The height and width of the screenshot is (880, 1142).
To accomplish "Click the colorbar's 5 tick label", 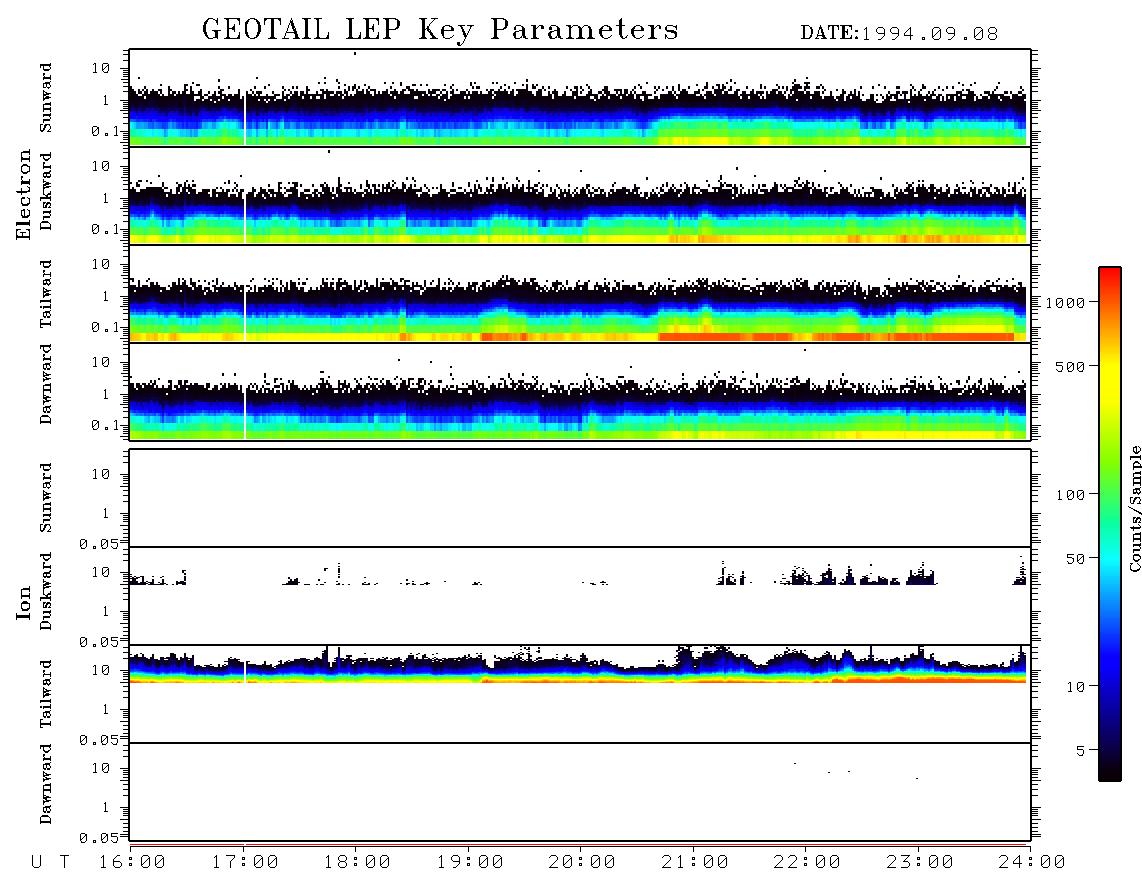I will (x=1080, y=751).
